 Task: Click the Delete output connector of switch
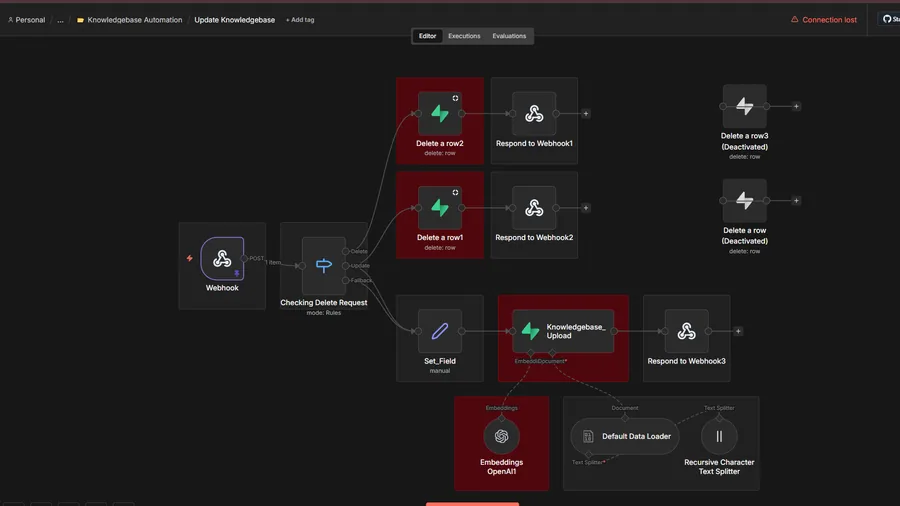pos(346,251)
